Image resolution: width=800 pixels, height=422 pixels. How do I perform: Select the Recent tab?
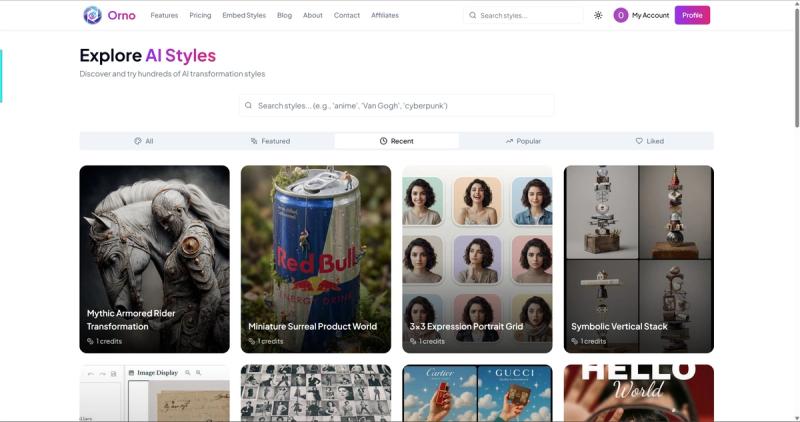(x=396, y=141)
